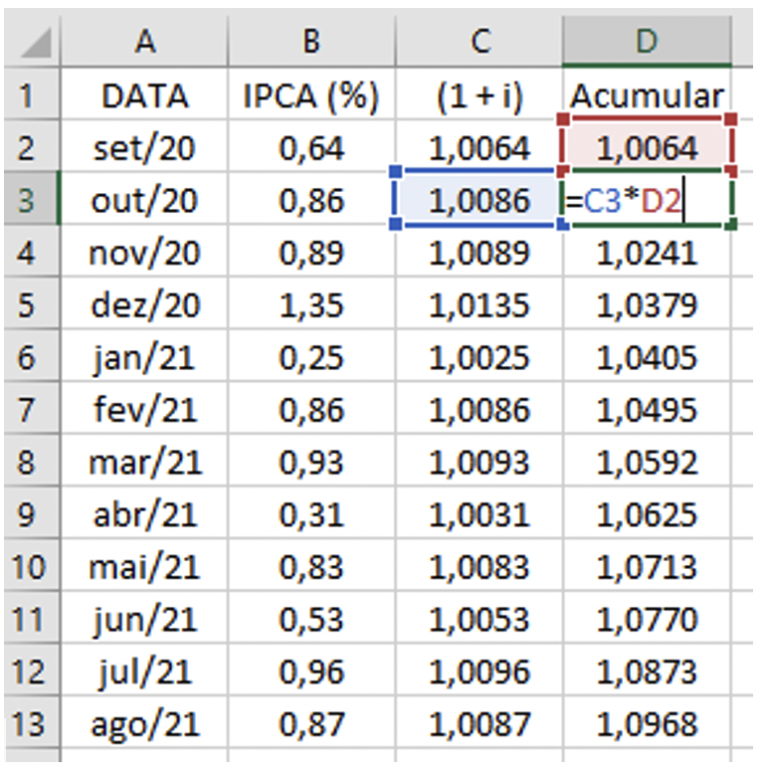Image resolution: width=768 pixels, height=776 pixels.
Task: Click accumulated value 1,0495
Action: tap(647, 408)
